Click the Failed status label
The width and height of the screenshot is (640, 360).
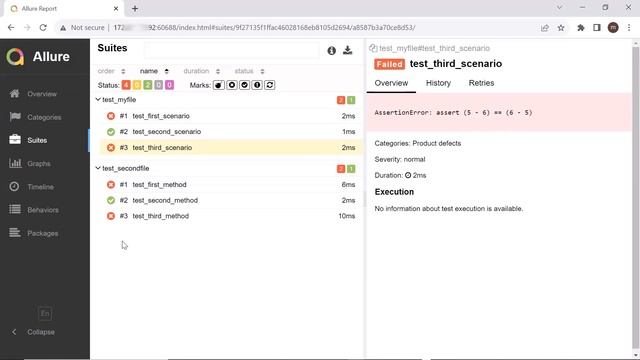[x=389, y=64]
